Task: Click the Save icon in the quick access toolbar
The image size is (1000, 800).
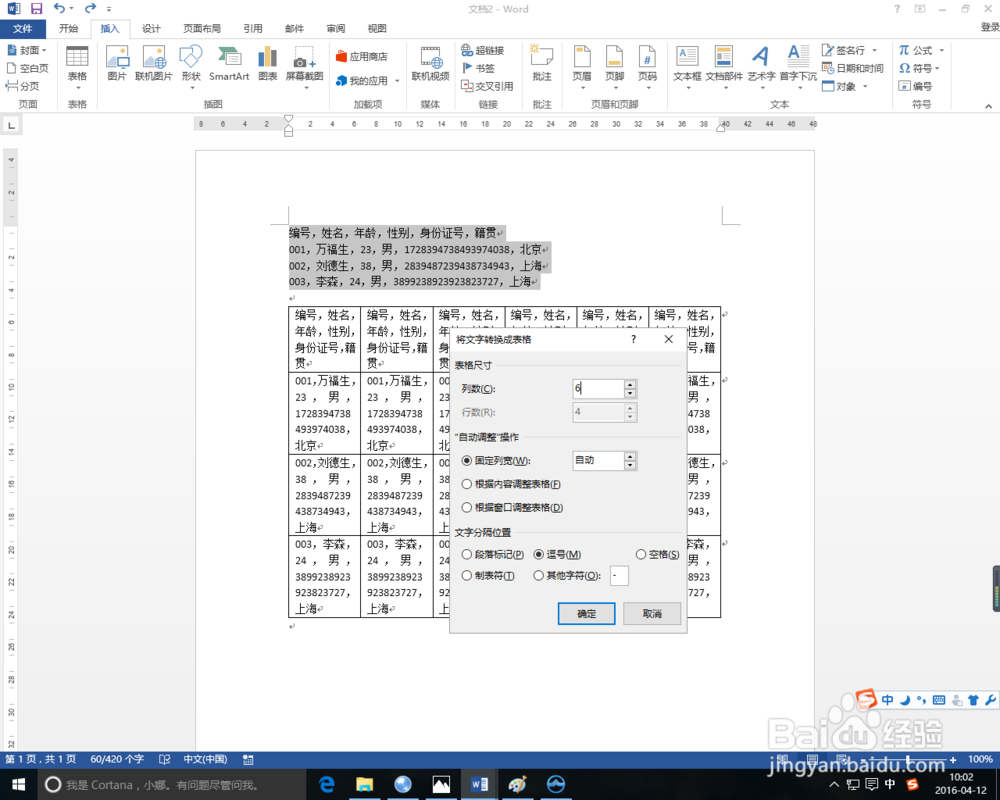Action: (36, 9)
